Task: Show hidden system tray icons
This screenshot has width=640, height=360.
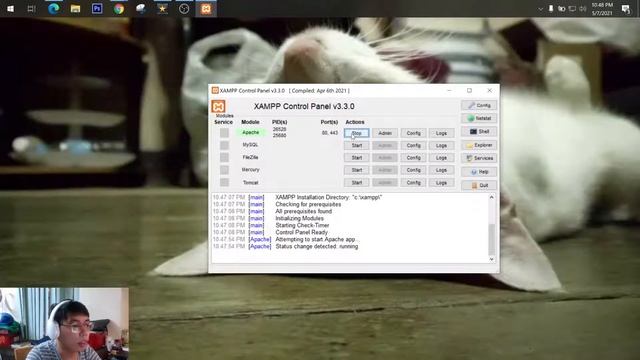Action: (540, 9)
